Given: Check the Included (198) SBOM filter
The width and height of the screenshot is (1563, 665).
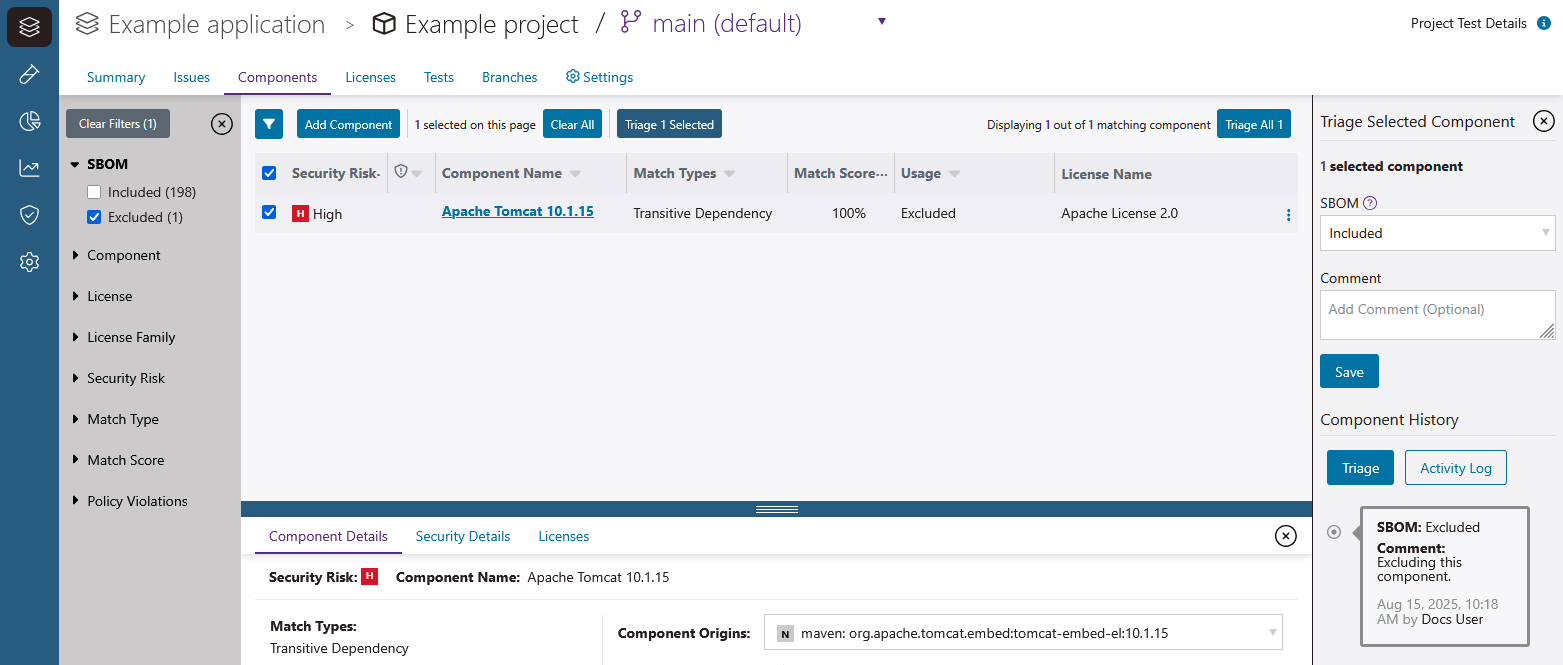Looking at the screenshot, I should click(93, 191).
